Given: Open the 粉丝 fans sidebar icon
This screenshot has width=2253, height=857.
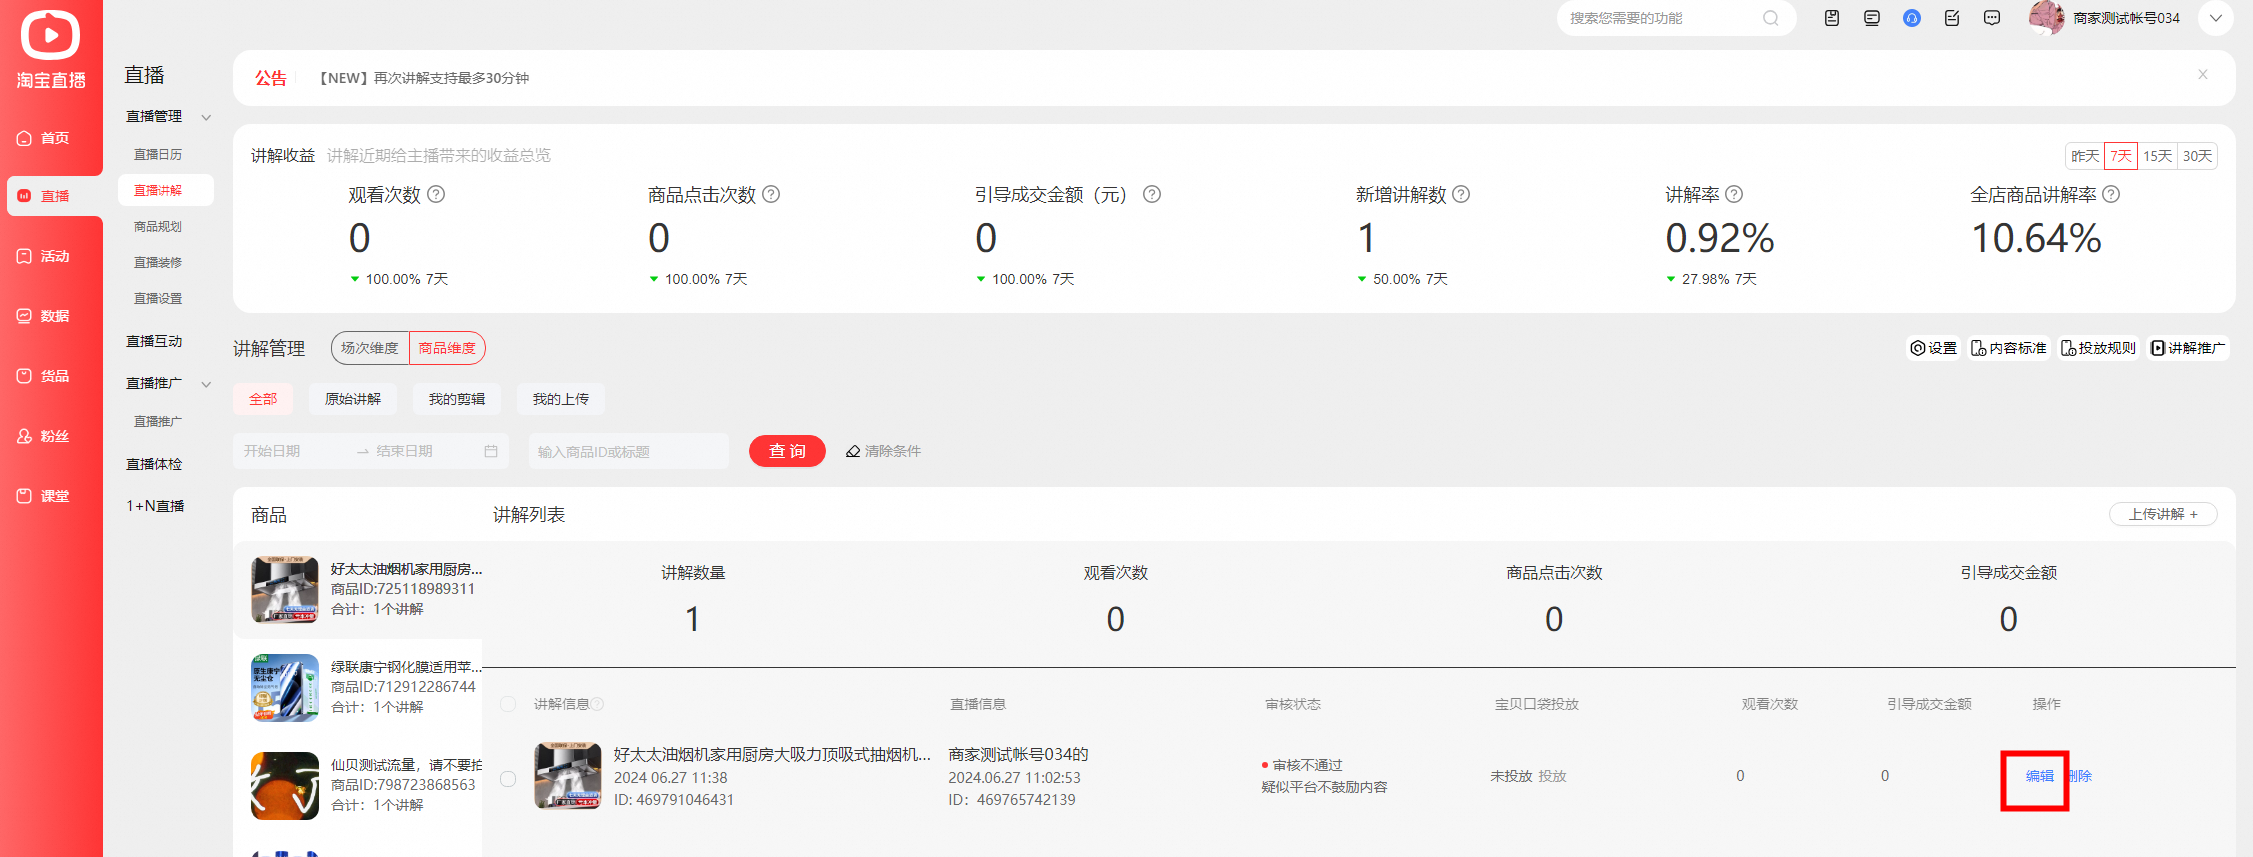Looking at the screenshot, I should 24,436.
